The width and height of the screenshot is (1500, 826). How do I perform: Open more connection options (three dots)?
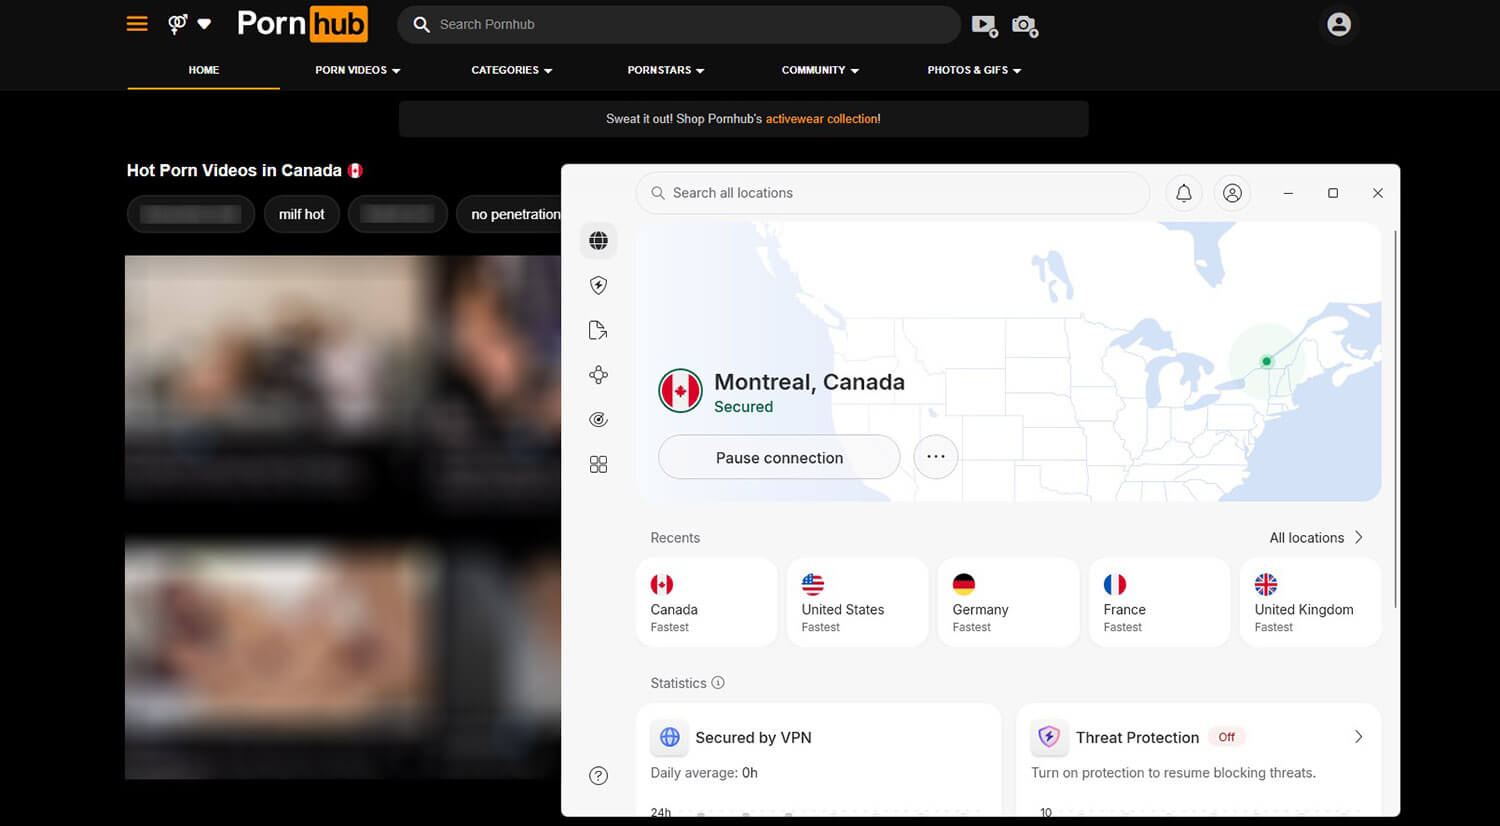coord(935,457)
